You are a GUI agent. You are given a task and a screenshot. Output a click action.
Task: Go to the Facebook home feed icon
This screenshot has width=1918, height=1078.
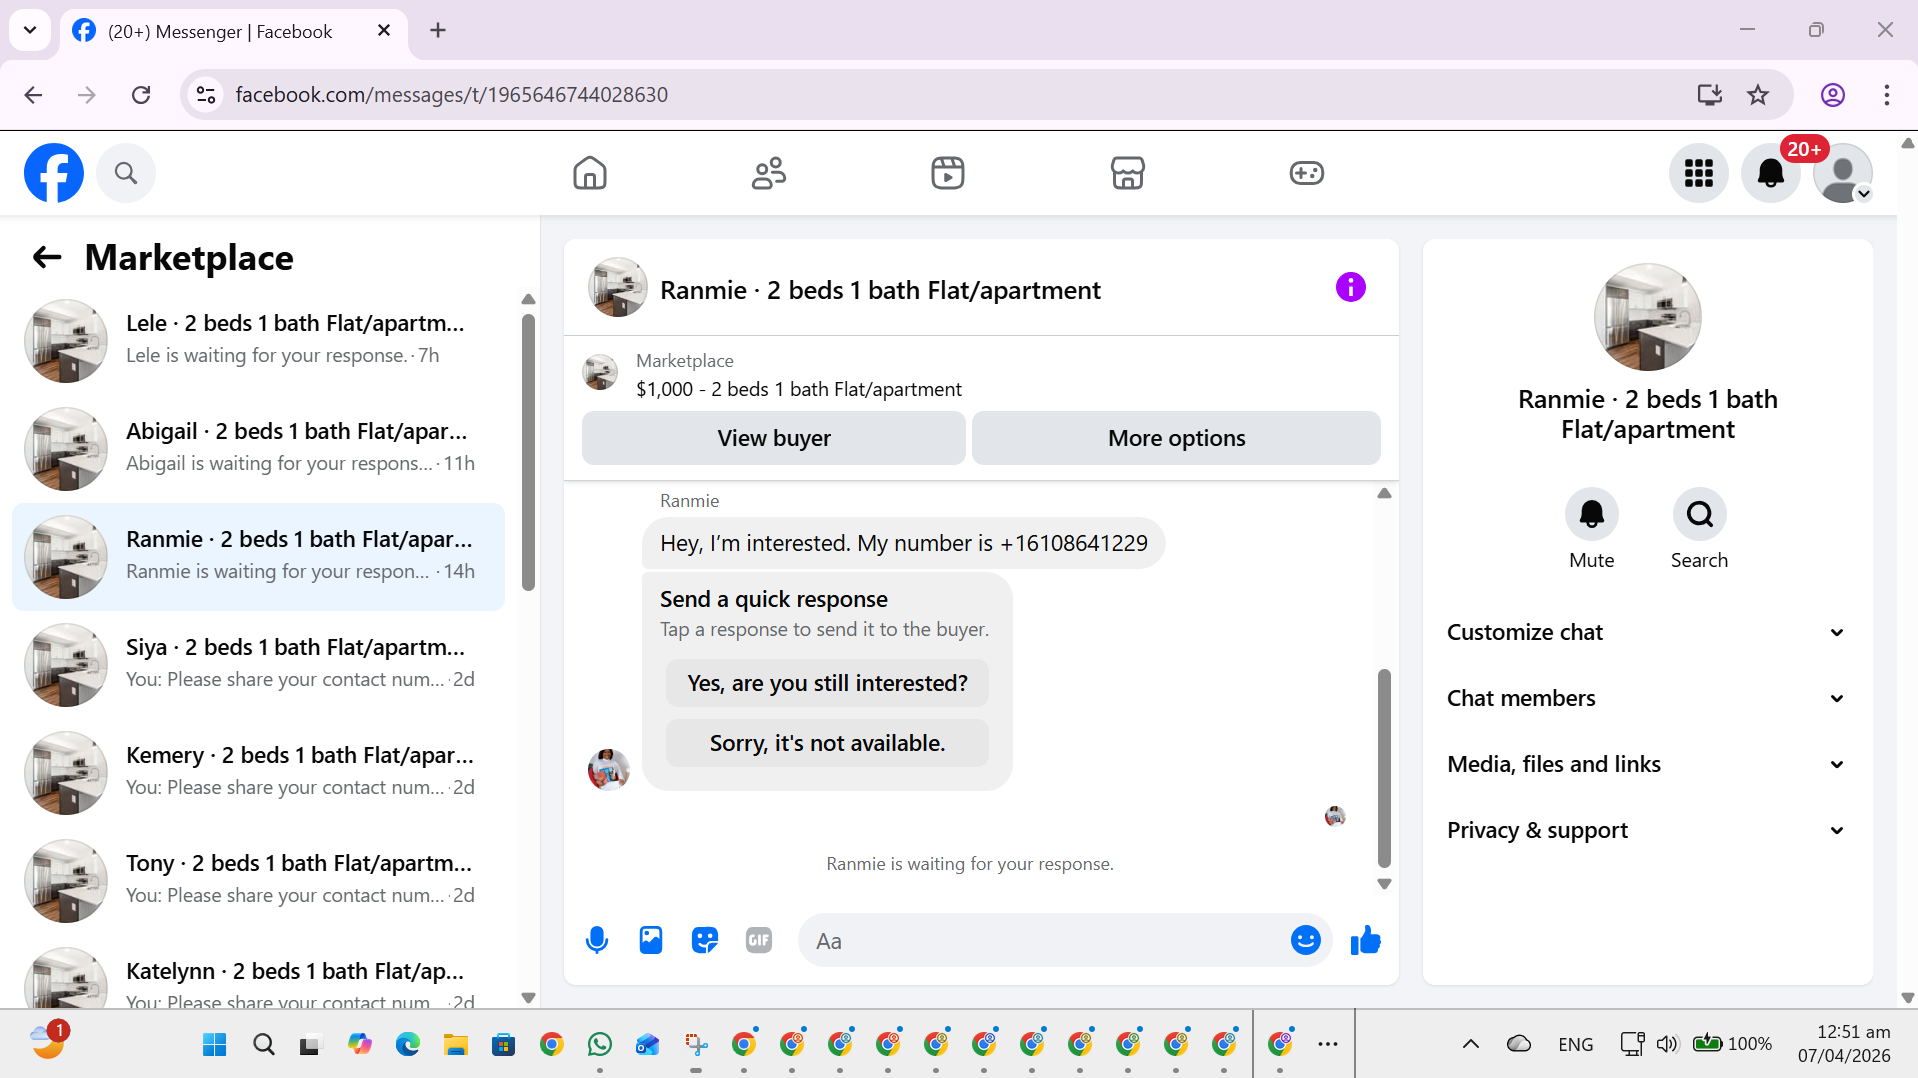point(590,173)
